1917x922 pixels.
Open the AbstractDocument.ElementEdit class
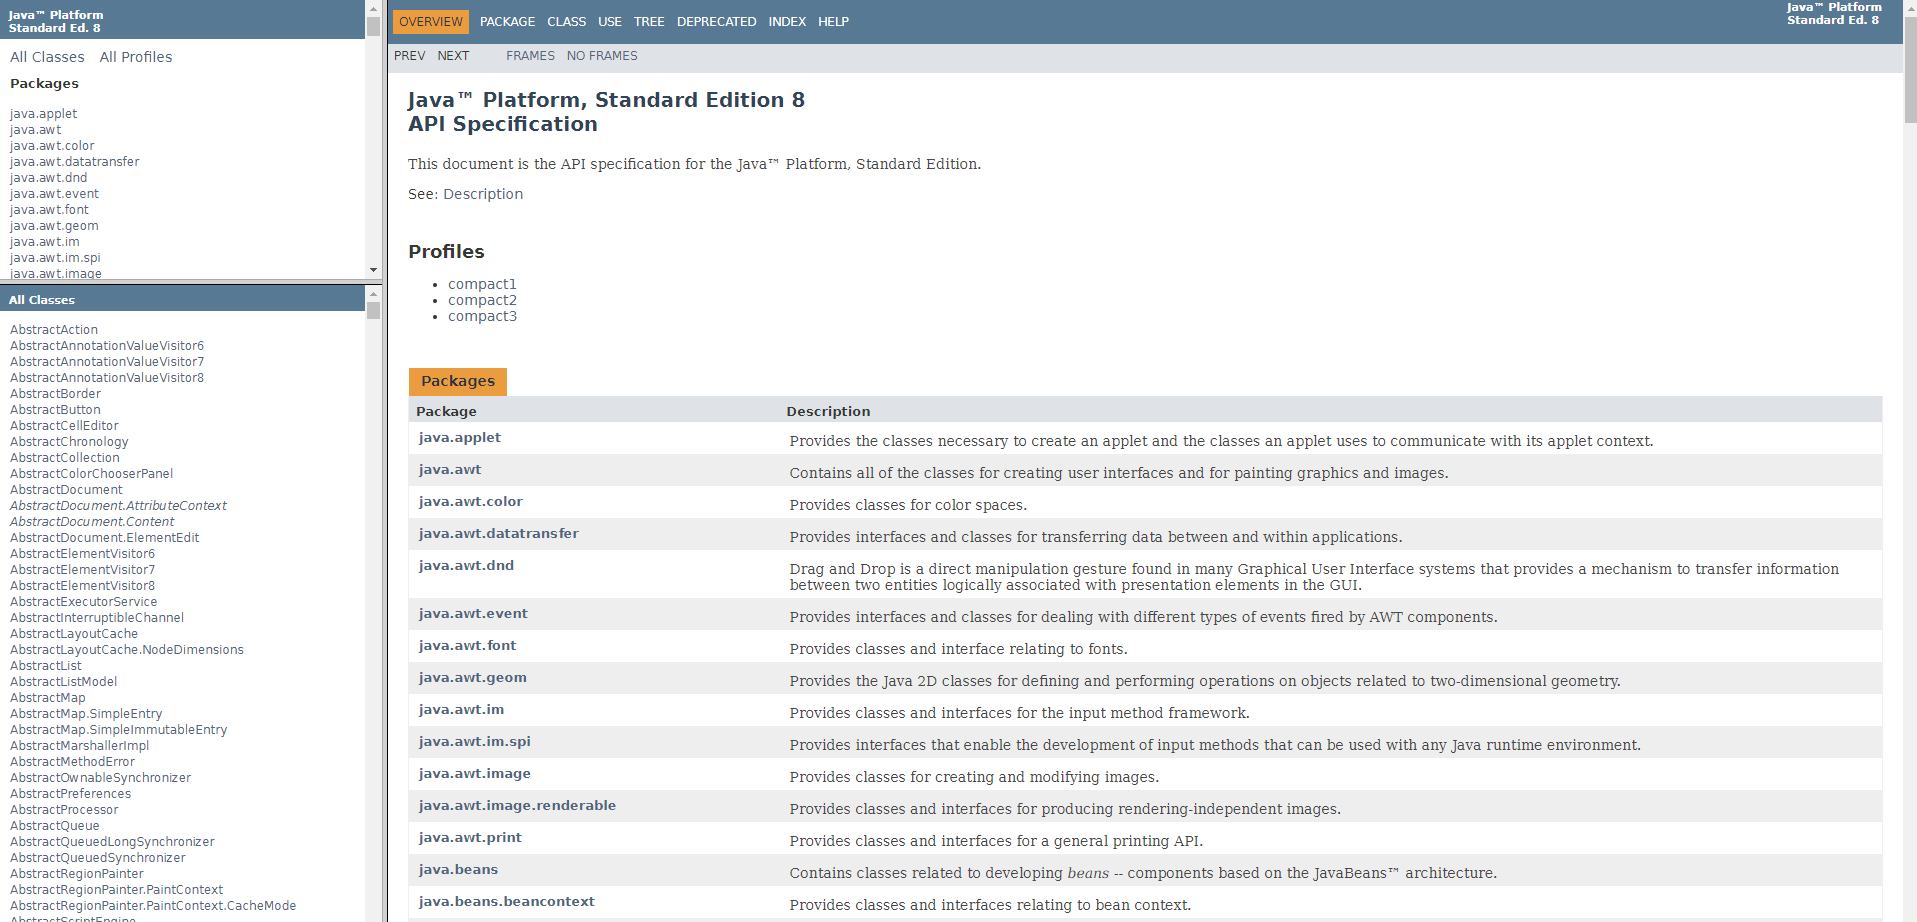(104, 538)
